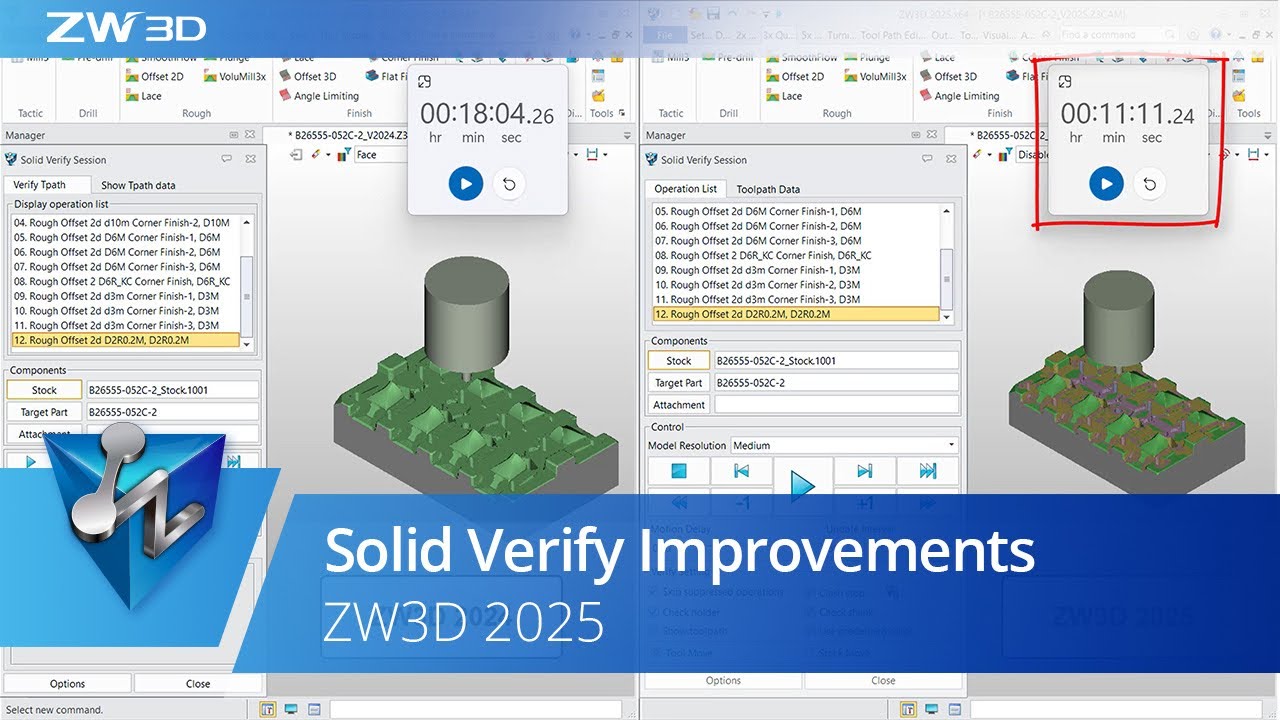Click exit icon in left viewport toolbar
This screenshot has height=720, width=1280.
[297, 154]
